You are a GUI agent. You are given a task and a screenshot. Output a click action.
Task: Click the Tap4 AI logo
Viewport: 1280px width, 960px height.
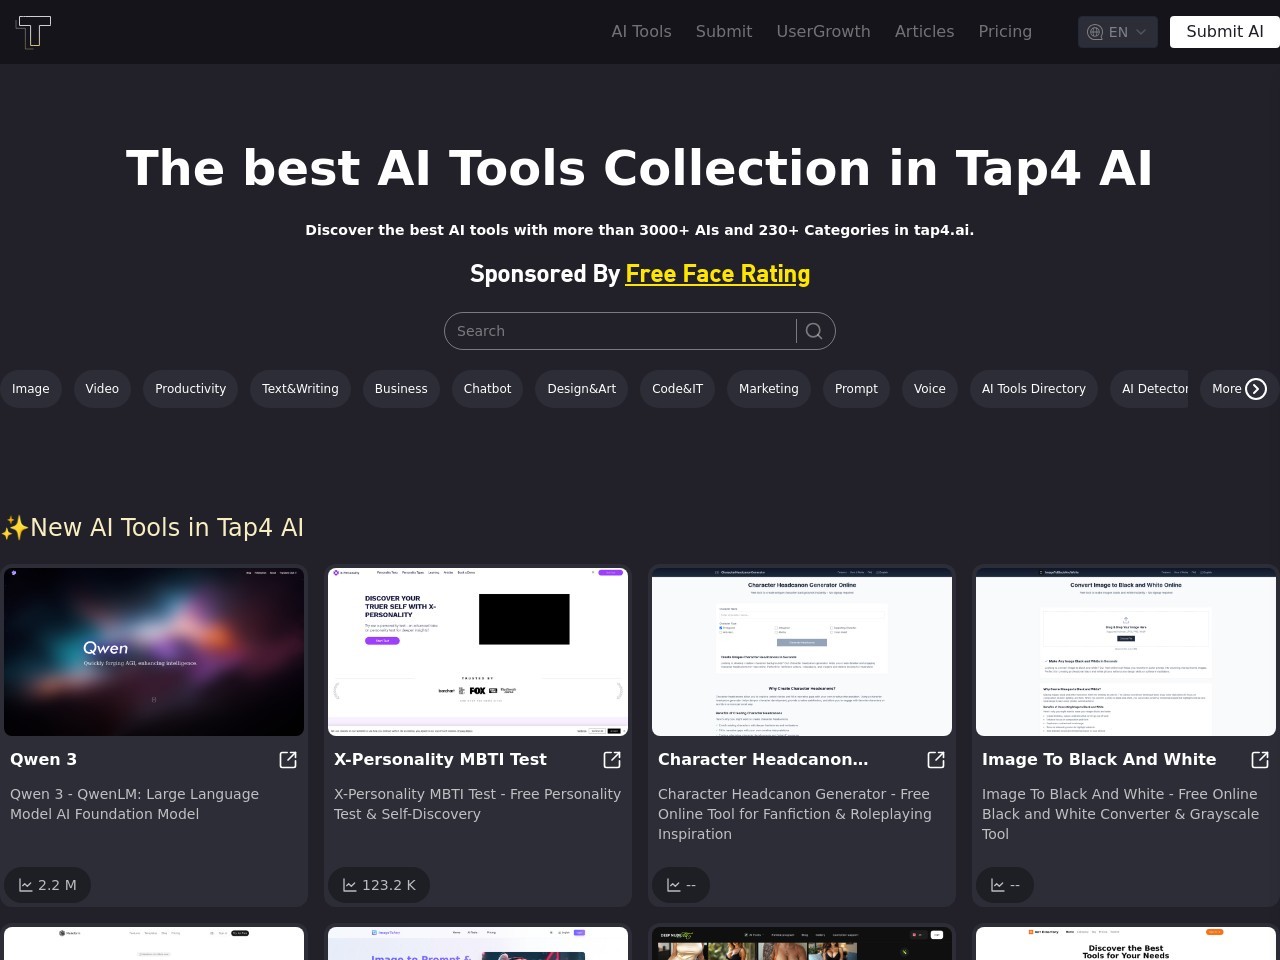coord(33,31)
